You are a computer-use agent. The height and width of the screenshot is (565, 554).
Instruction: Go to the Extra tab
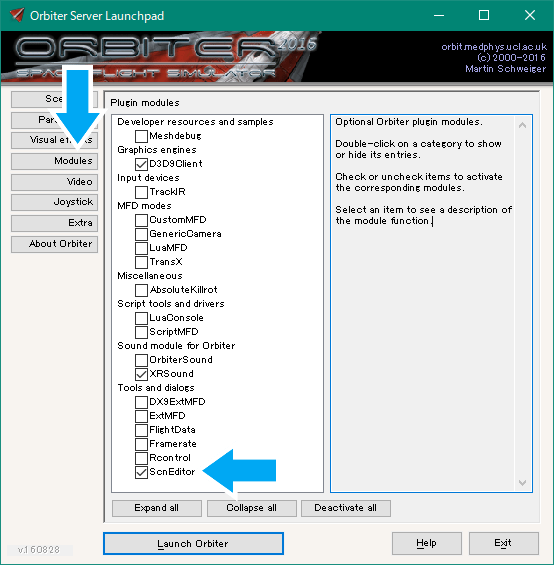point(54,223)
